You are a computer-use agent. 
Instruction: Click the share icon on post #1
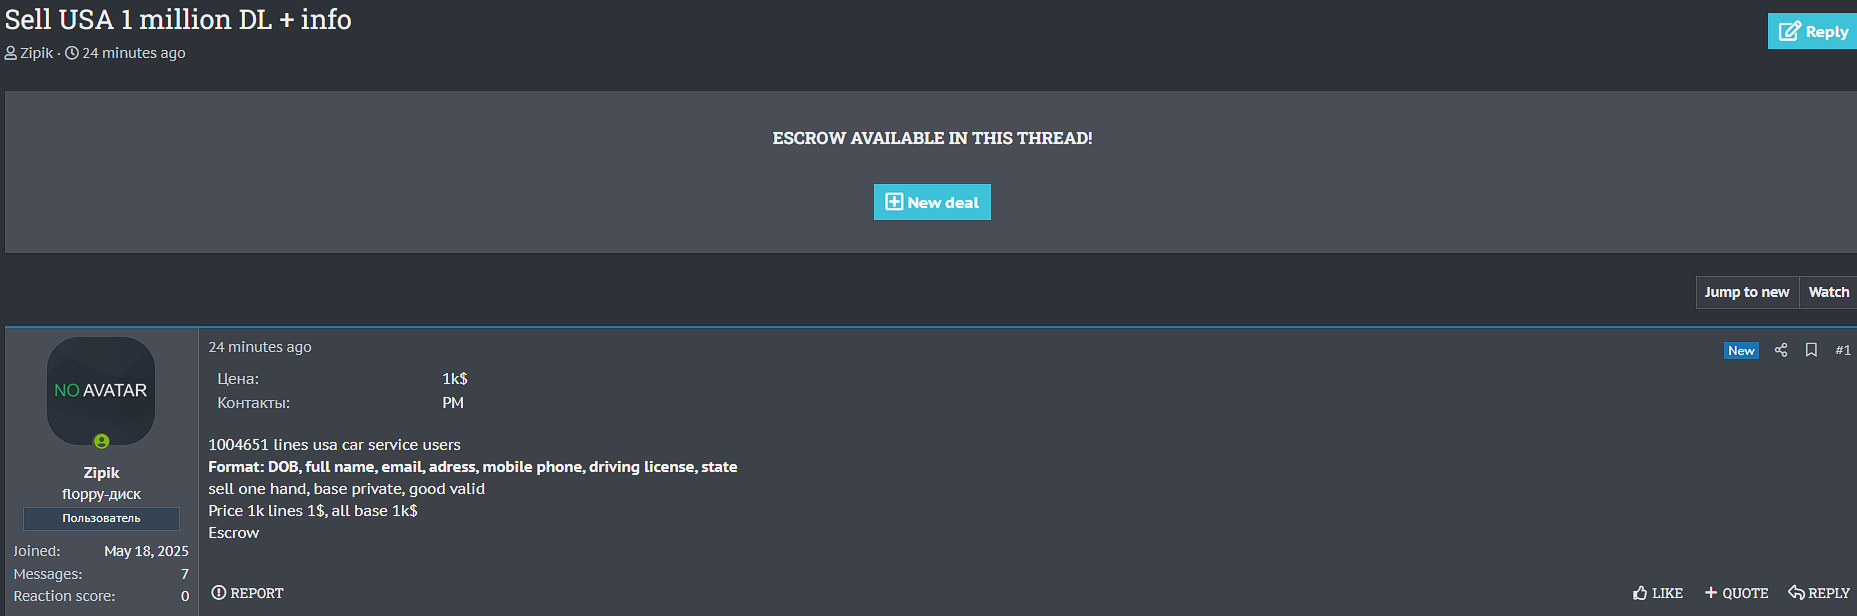click(1780, 350)
